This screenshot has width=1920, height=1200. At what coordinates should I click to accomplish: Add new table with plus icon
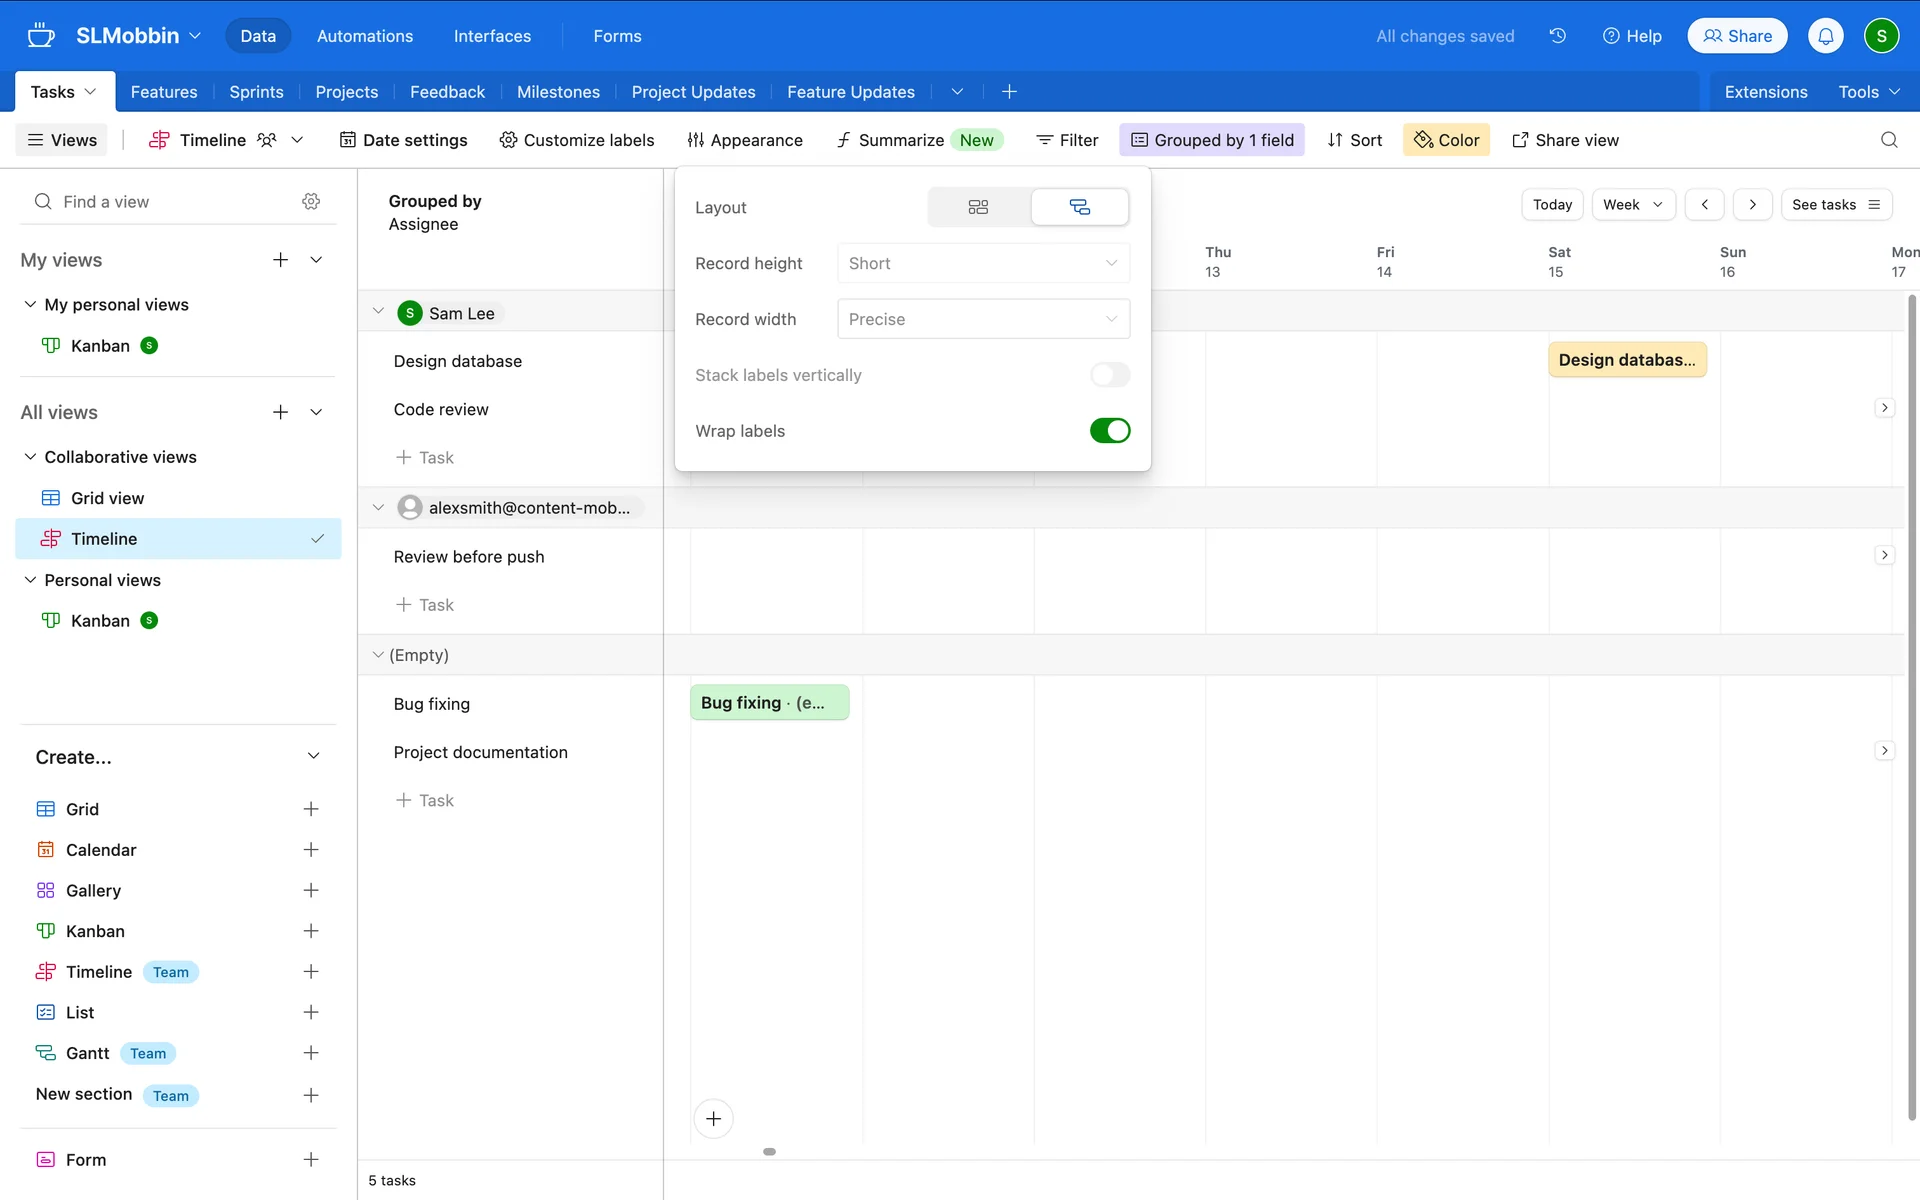[1009, 92]
